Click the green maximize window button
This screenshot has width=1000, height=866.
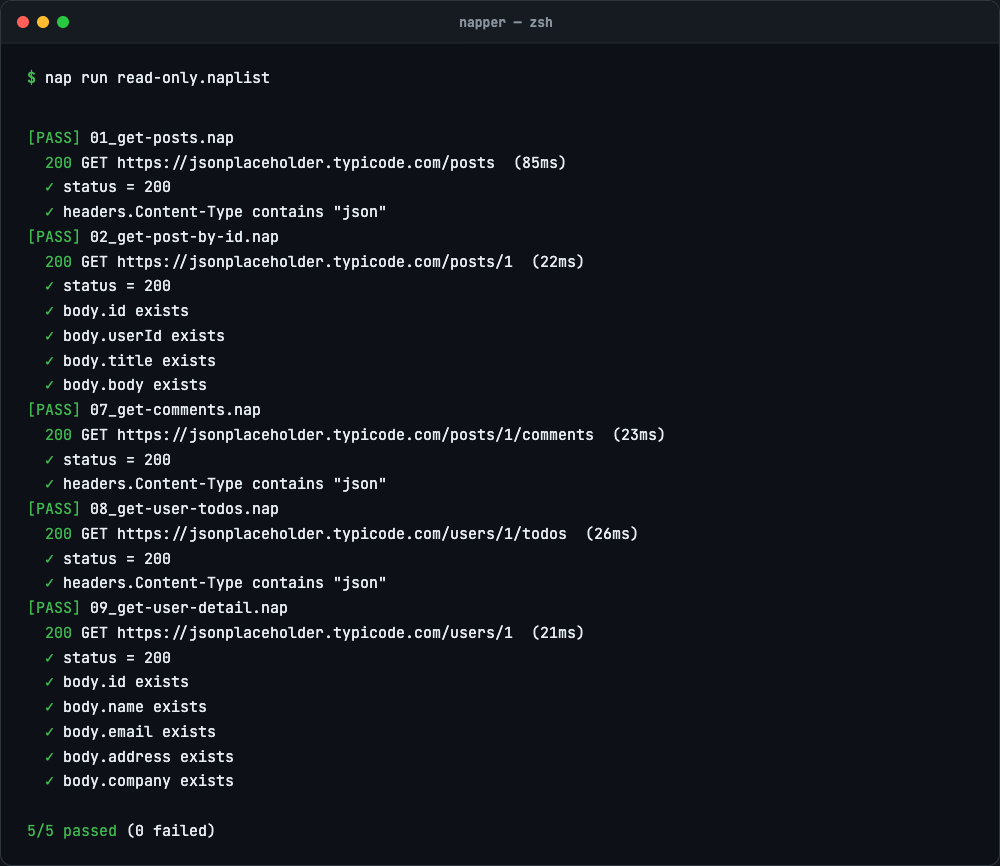(63, 22)
